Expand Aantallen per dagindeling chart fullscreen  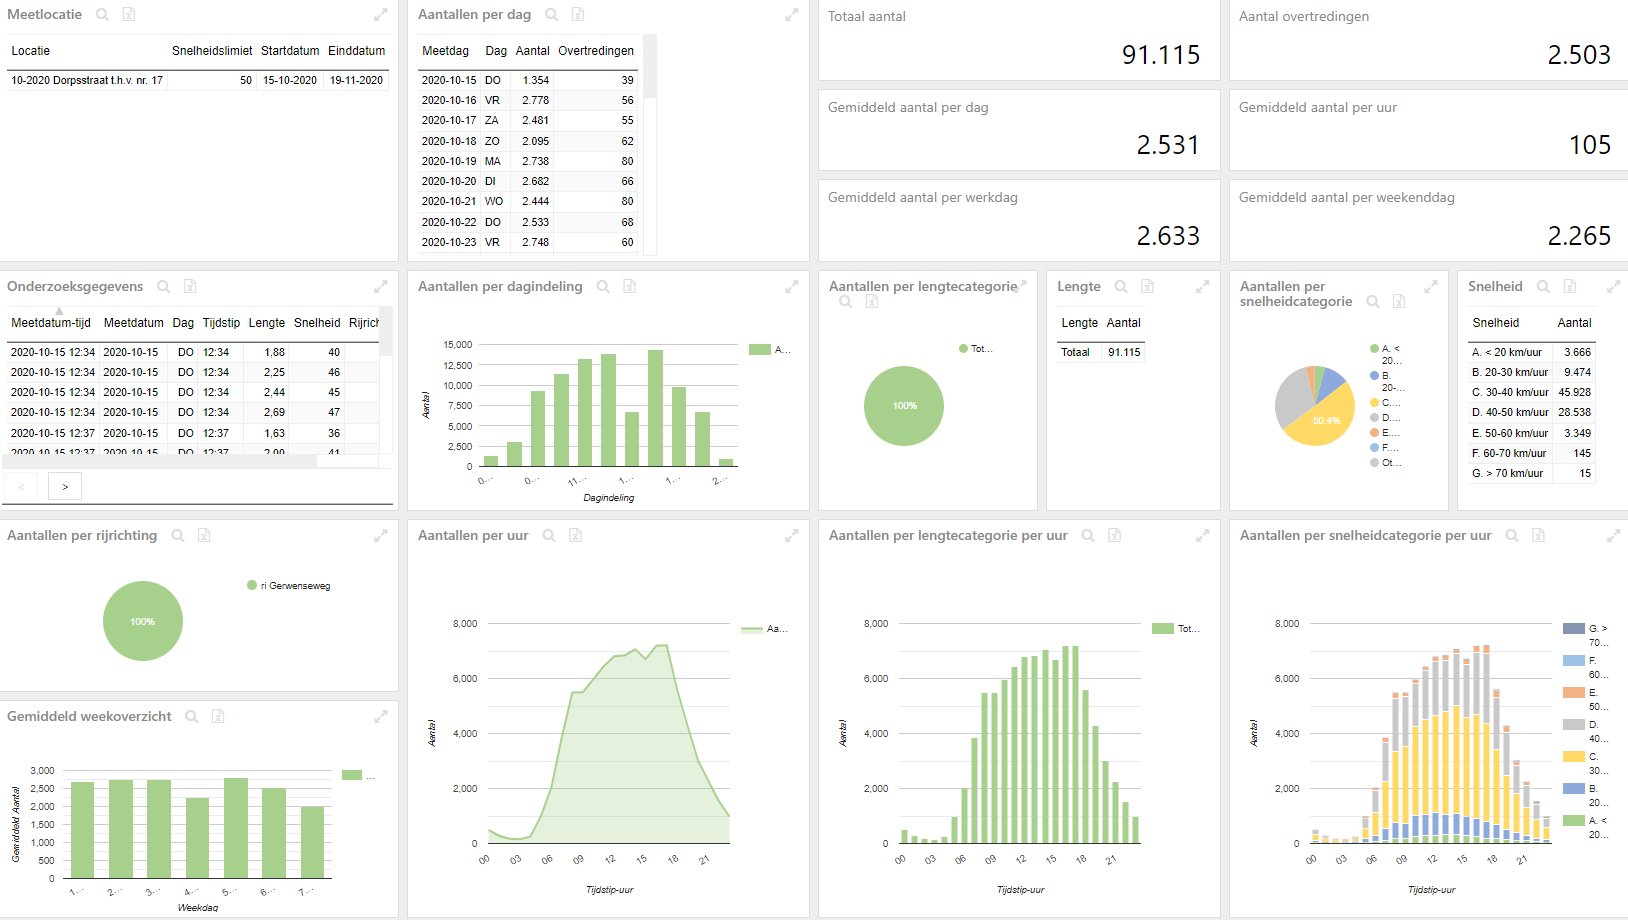point(791,287)
